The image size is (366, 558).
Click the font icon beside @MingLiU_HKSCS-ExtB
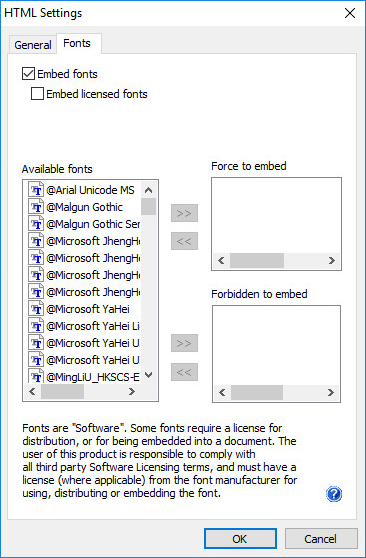pos(36,376)
